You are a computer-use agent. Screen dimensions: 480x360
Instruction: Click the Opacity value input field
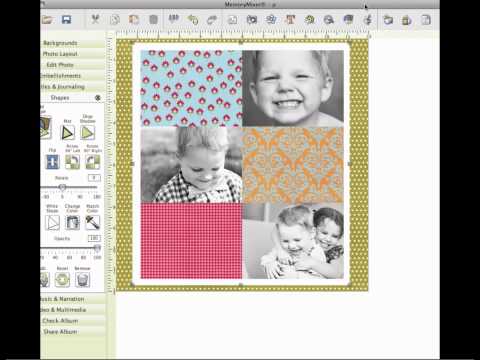[94, 238]
